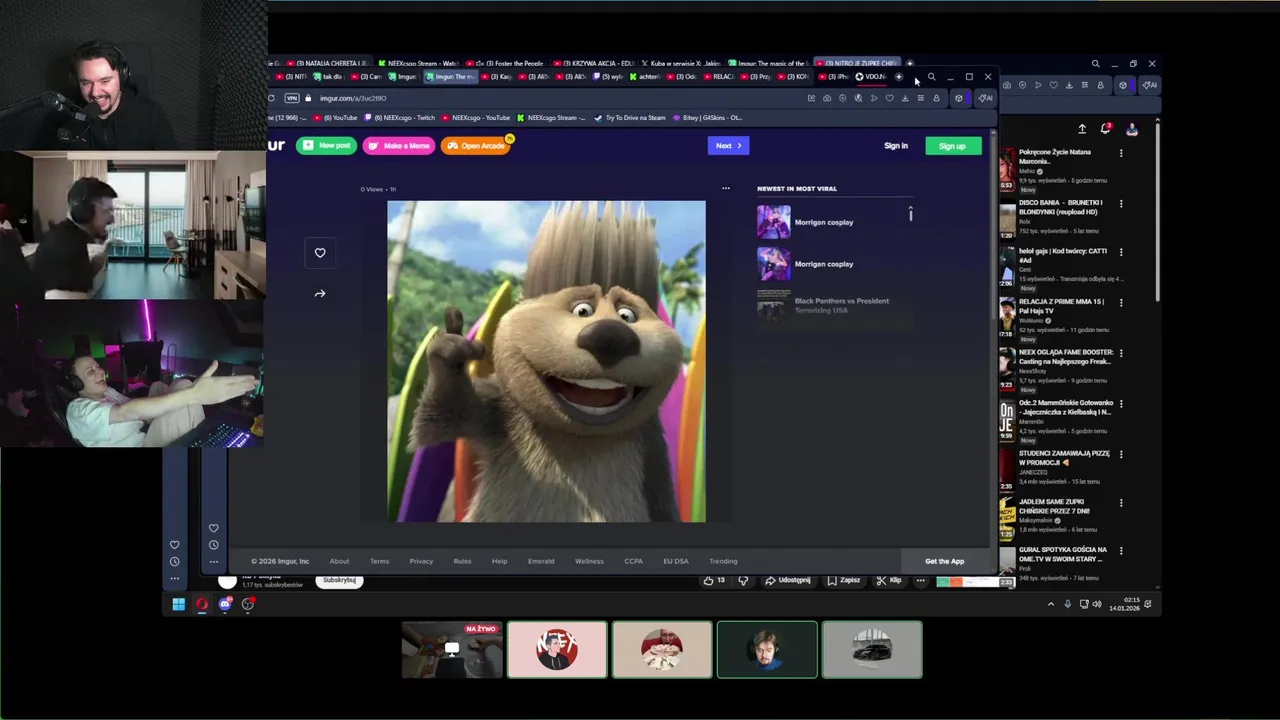
Task: Click the Opera GX taskbar icon
Action: 202,604
